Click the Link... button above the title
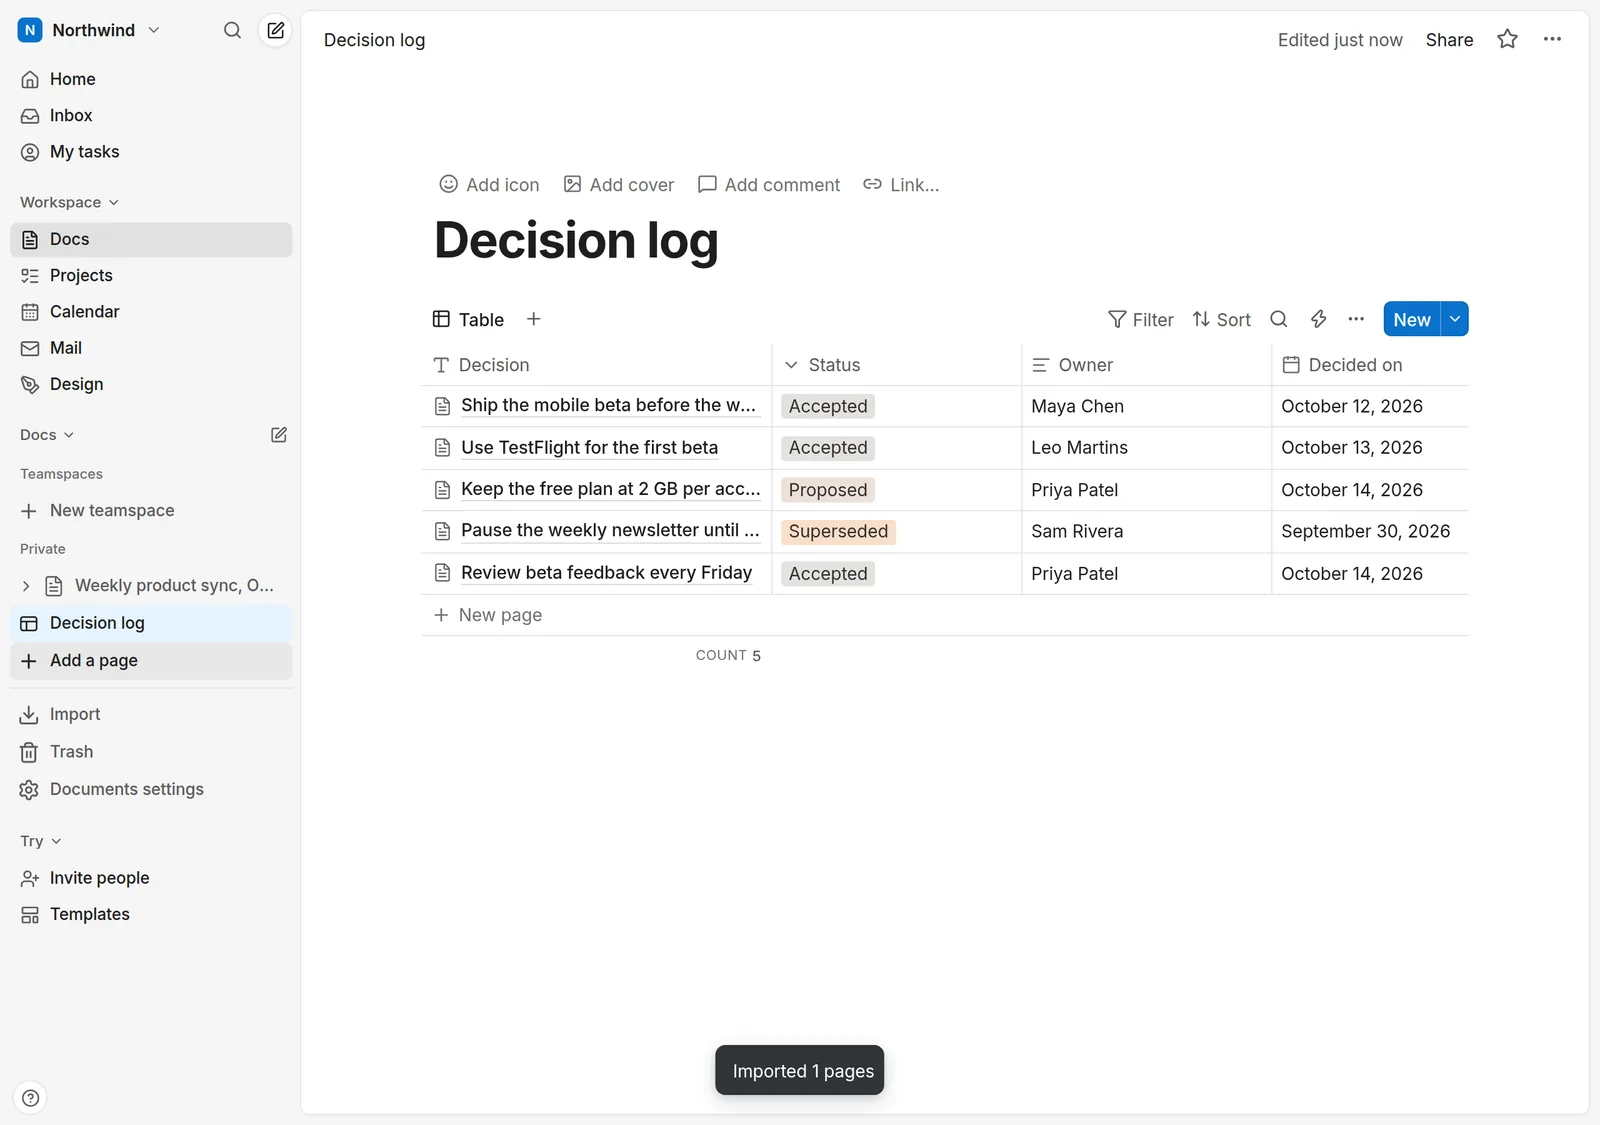1600x1125 pixels. click(x=901, y=184)
